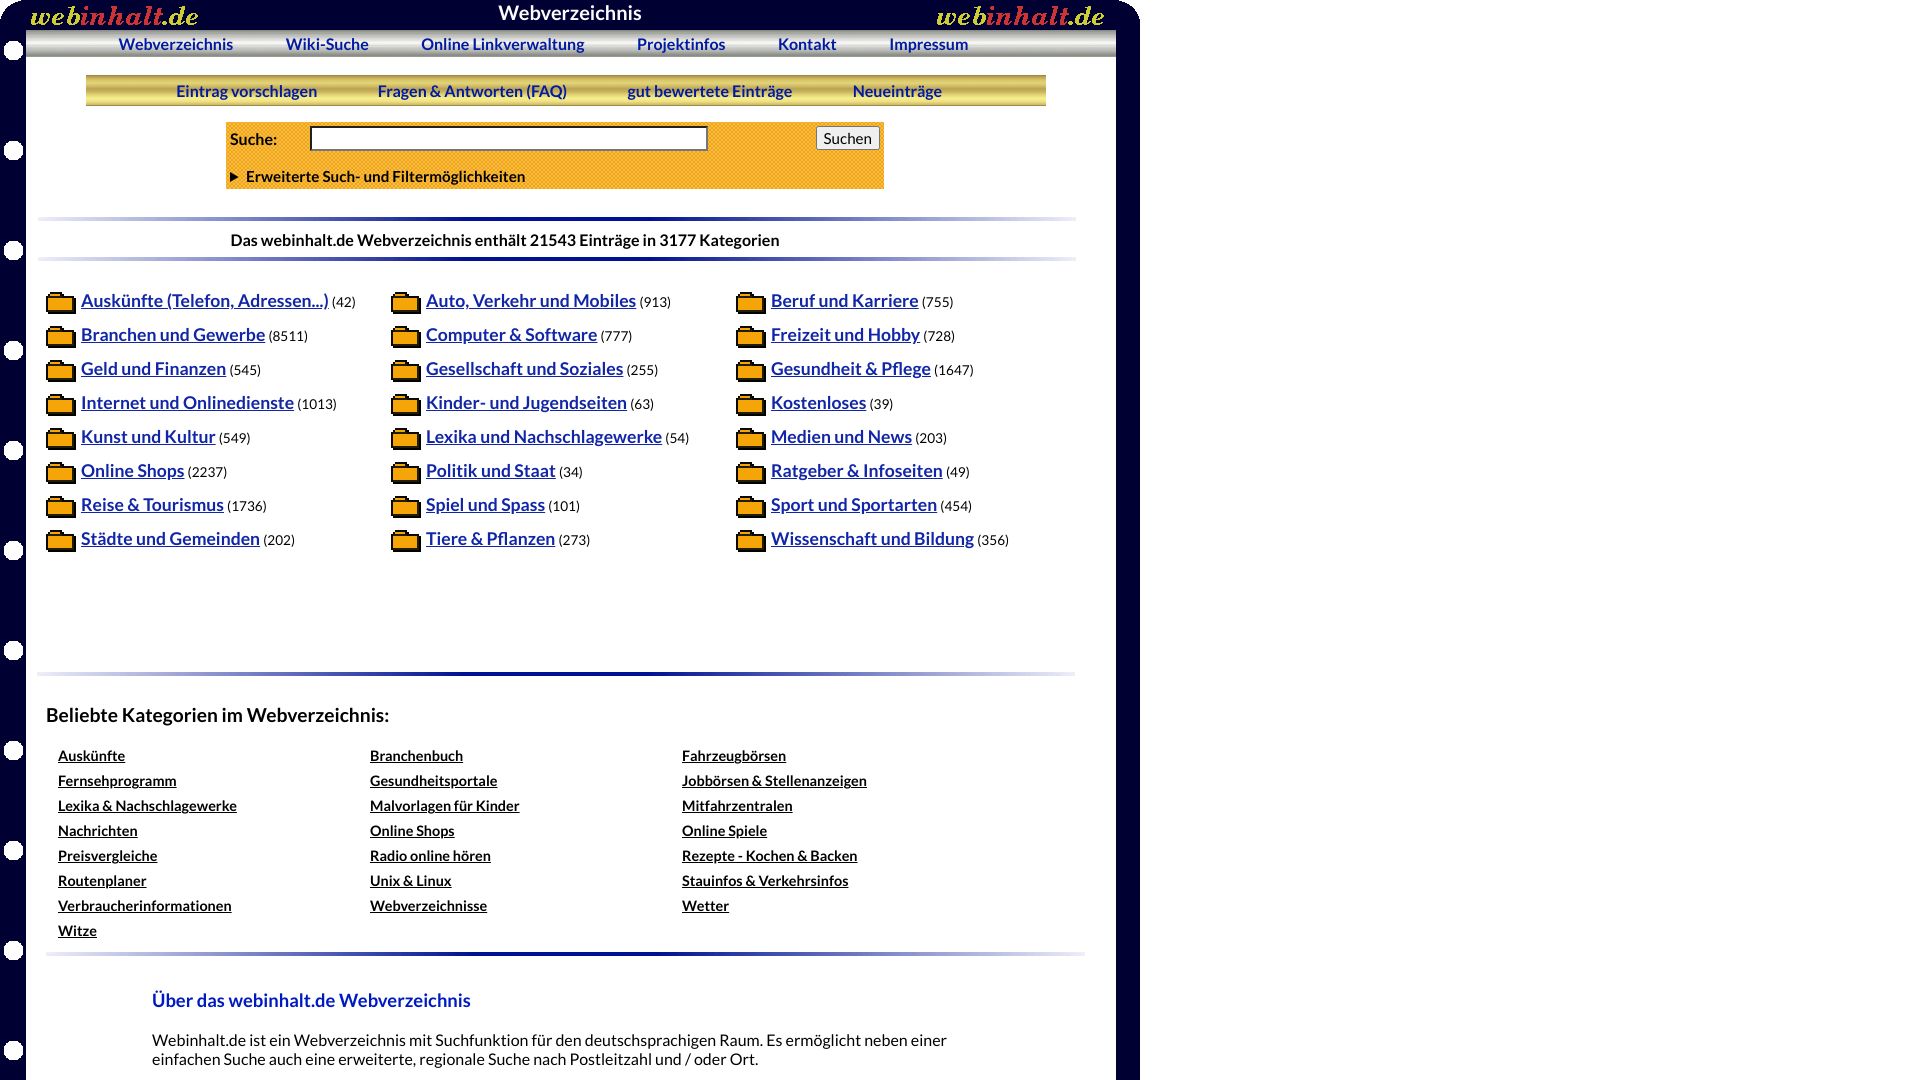
Task: Click folder icon next to Wissenschaft und Bildung
Action: point(751,540)
